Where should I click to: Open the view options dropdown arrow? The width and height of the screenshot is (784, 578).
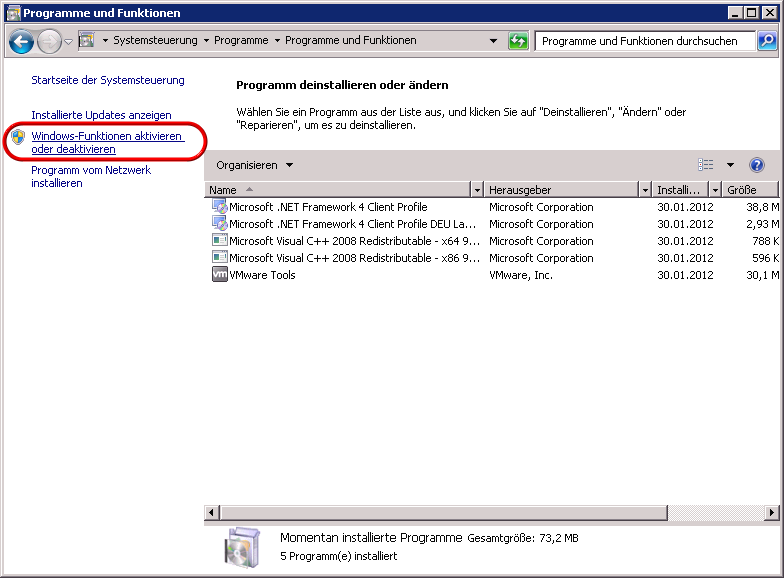730,165
